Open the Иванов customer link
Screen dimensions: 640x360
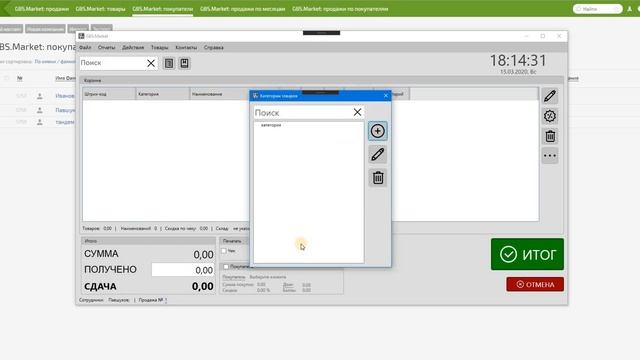65,96
